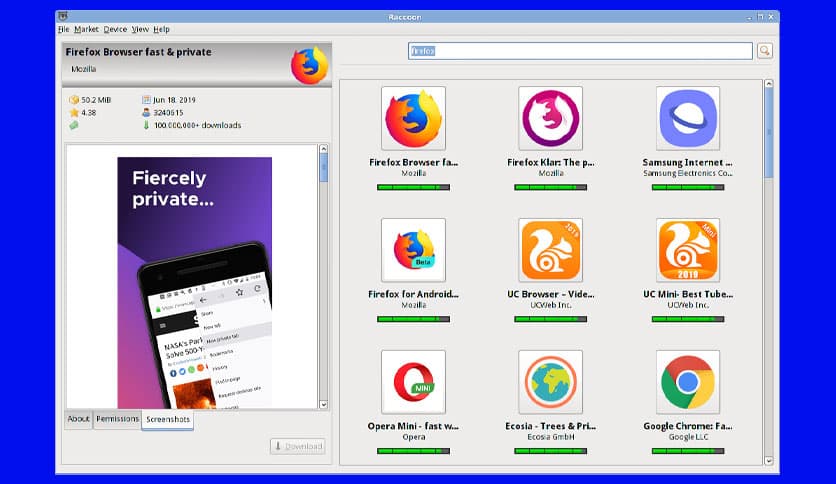The image size is (836, 484).
Task: Switch to the Permissions tab
Action: pos(117,419)
